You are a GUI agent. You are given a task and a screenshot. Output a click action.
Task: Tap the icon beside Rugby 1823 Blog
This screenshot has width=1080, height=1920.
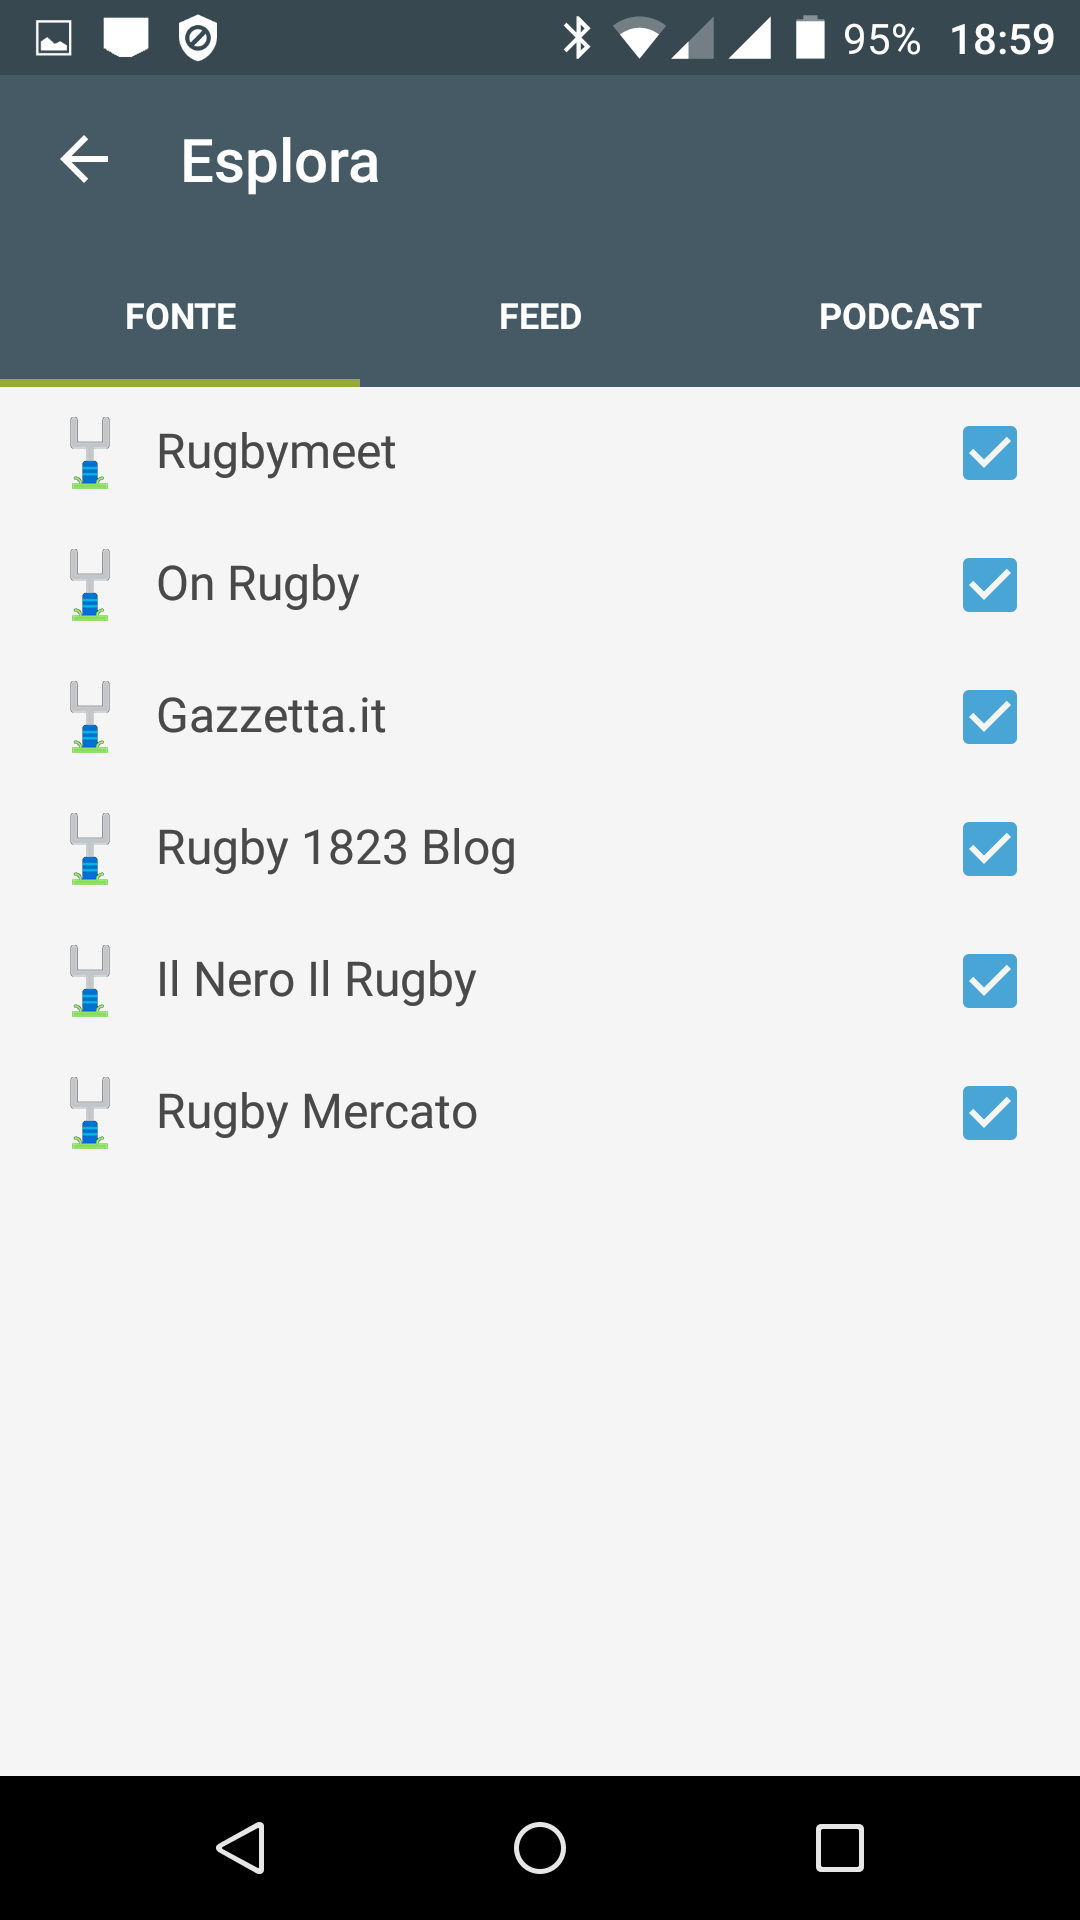click(x=90, y=849)
